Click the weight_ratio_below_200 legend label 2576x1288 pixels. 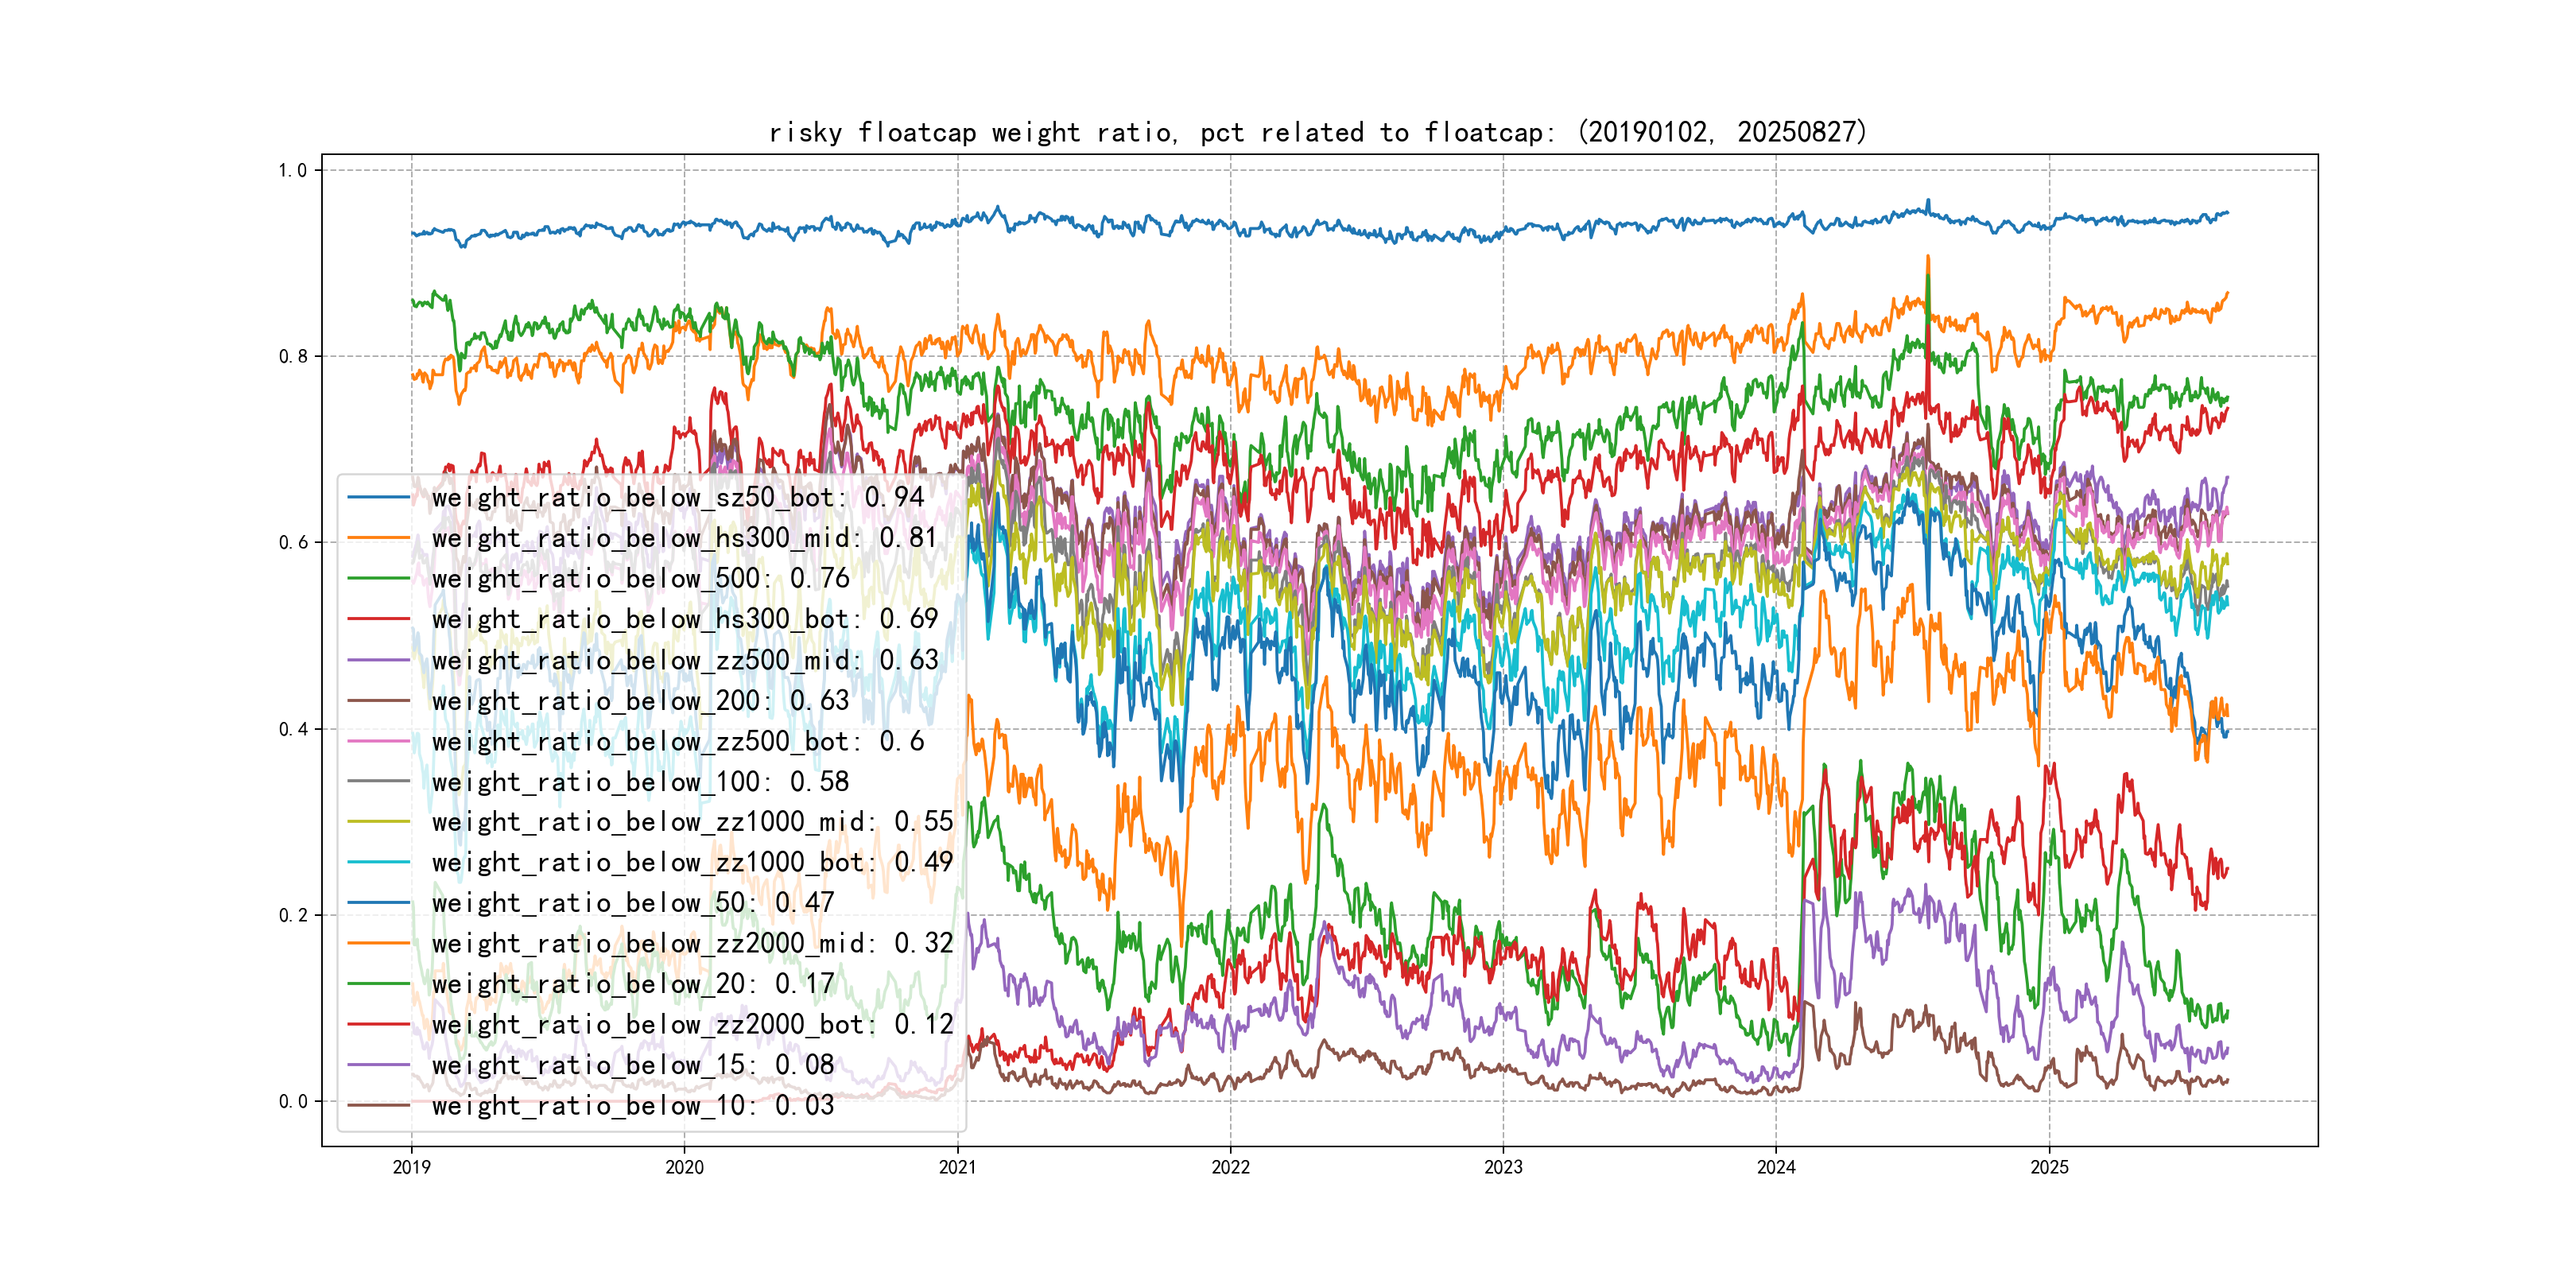coord(640,700)
